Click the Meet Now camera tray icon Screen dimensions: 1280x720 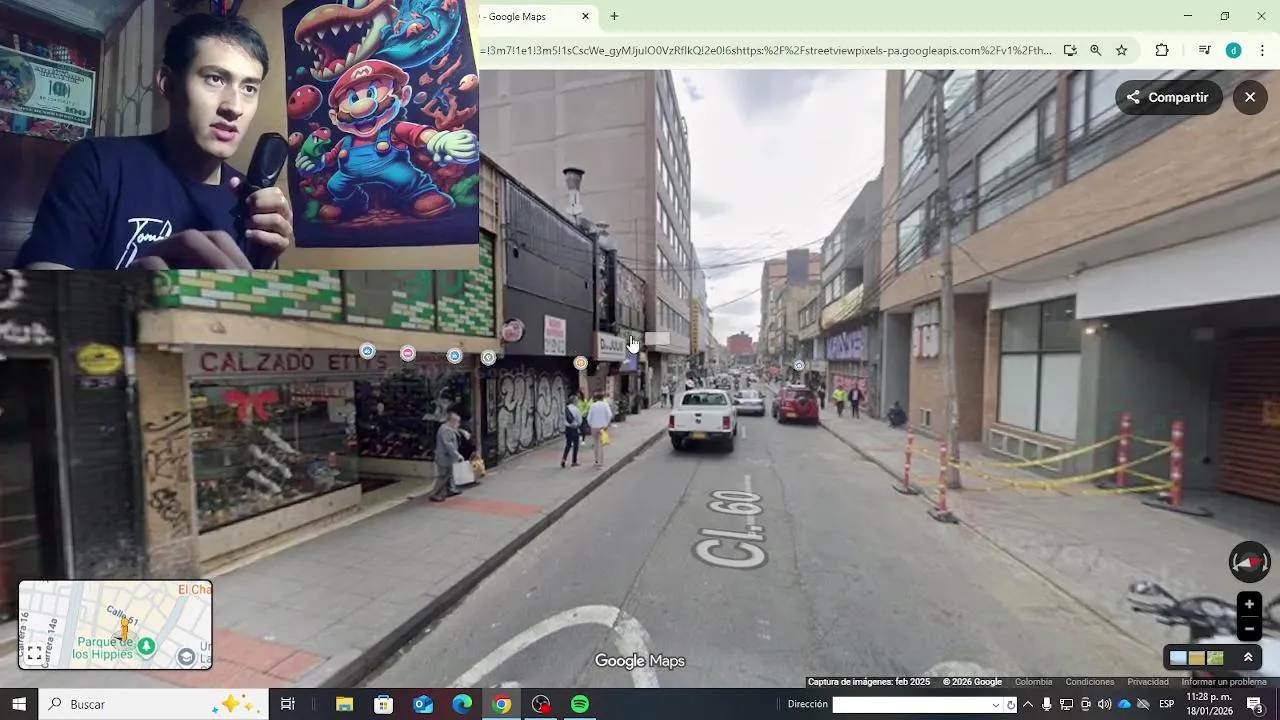click(1085, 704)
